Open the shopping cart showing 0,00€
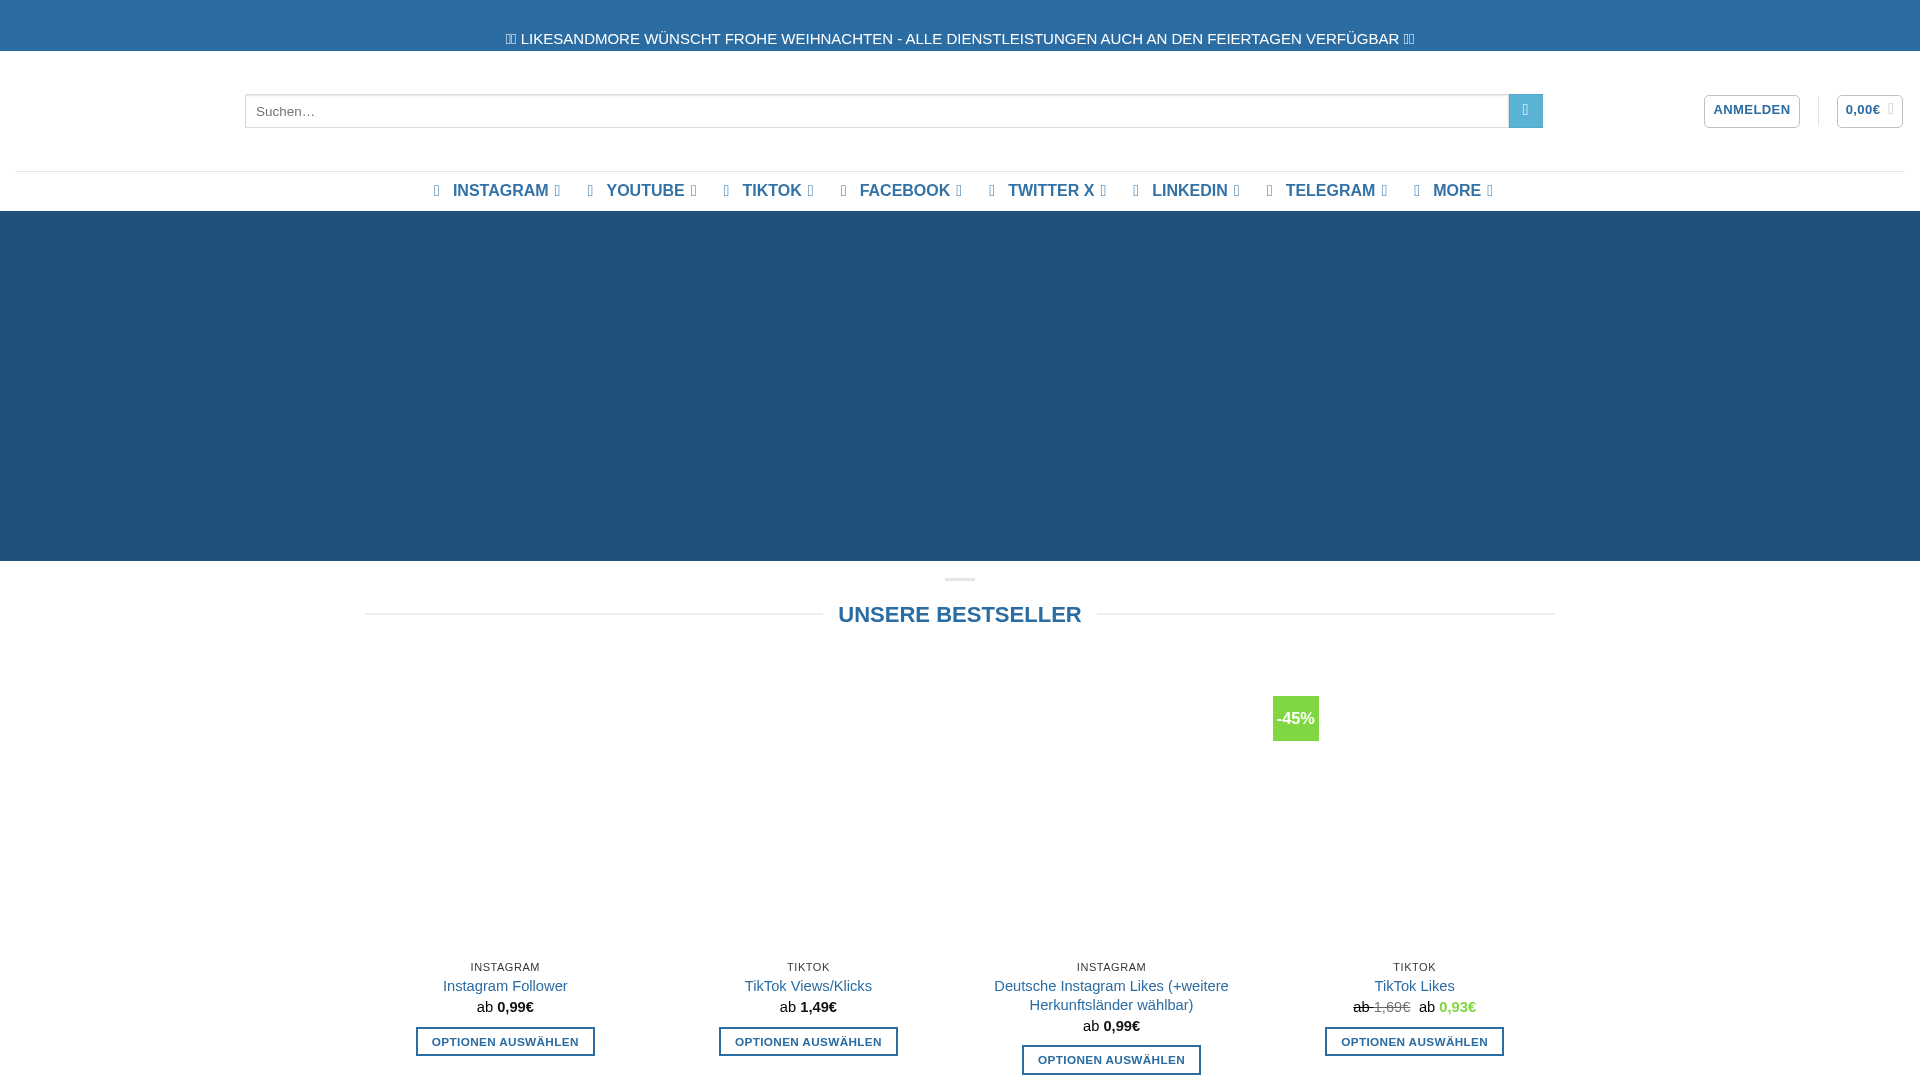The height and width of the screenshot is (1080, 1920). pyautogui.click(x=1869, y=111)
